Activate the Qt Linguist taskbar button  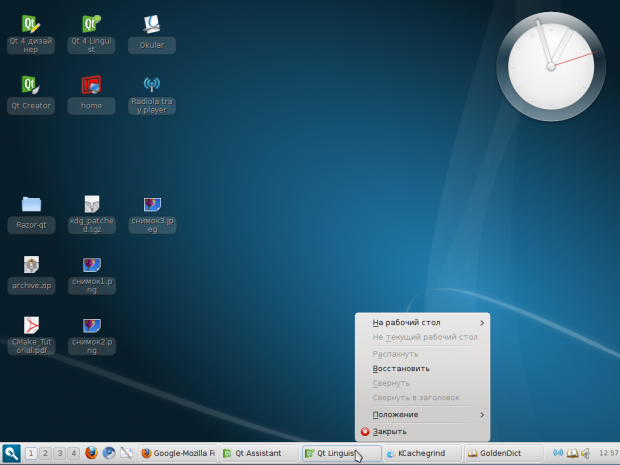click(x=342, y=453)
